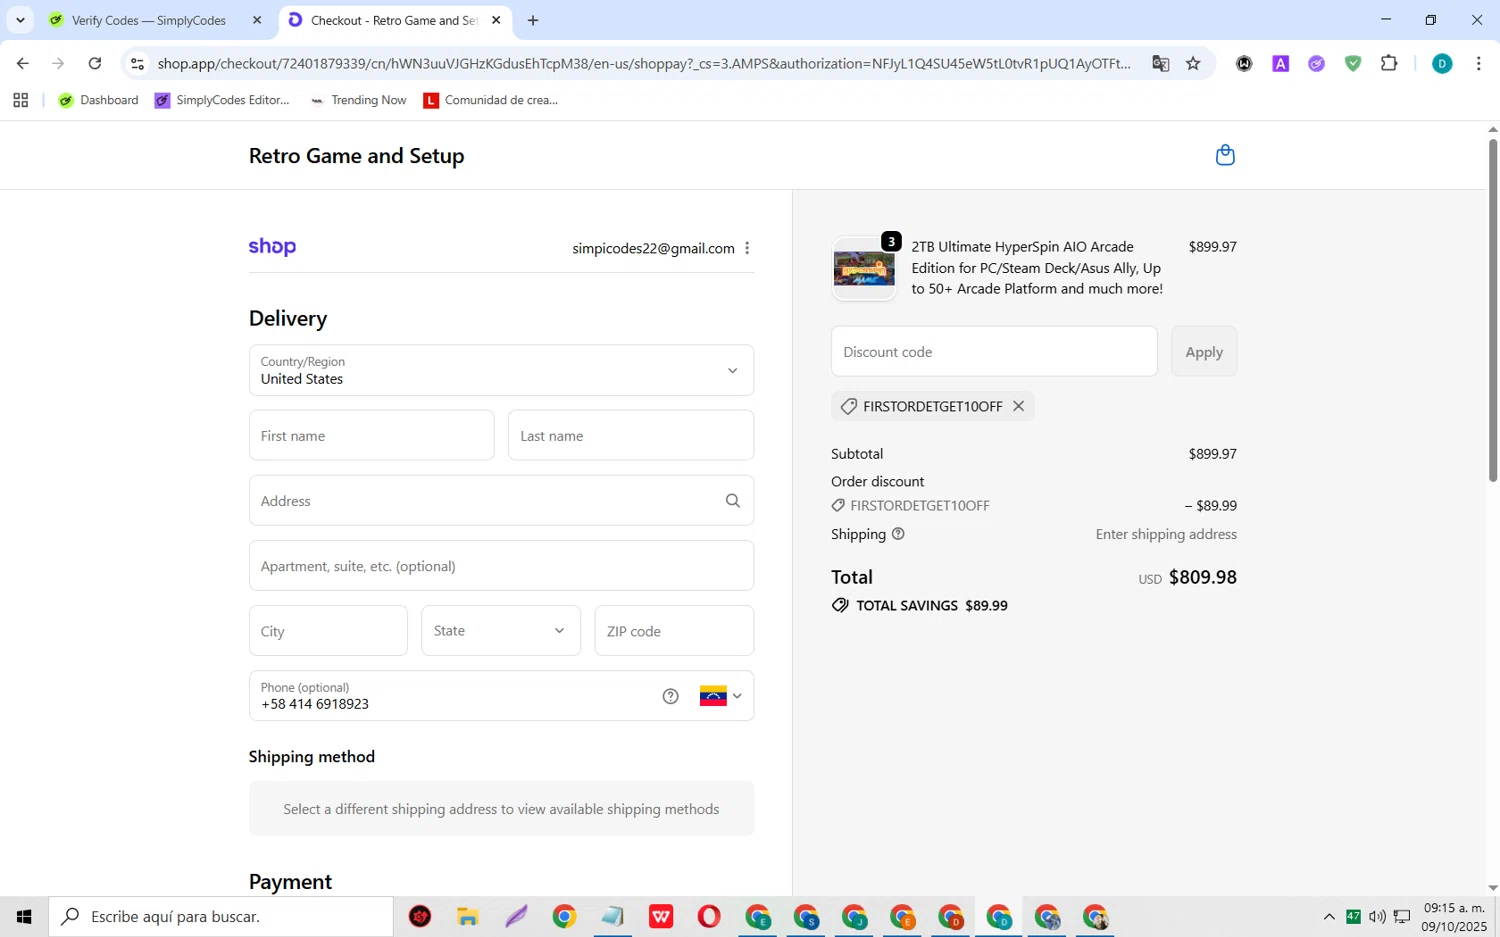
Task: Click the Google Translate icon in address bar
Action: pos(1160,64)
